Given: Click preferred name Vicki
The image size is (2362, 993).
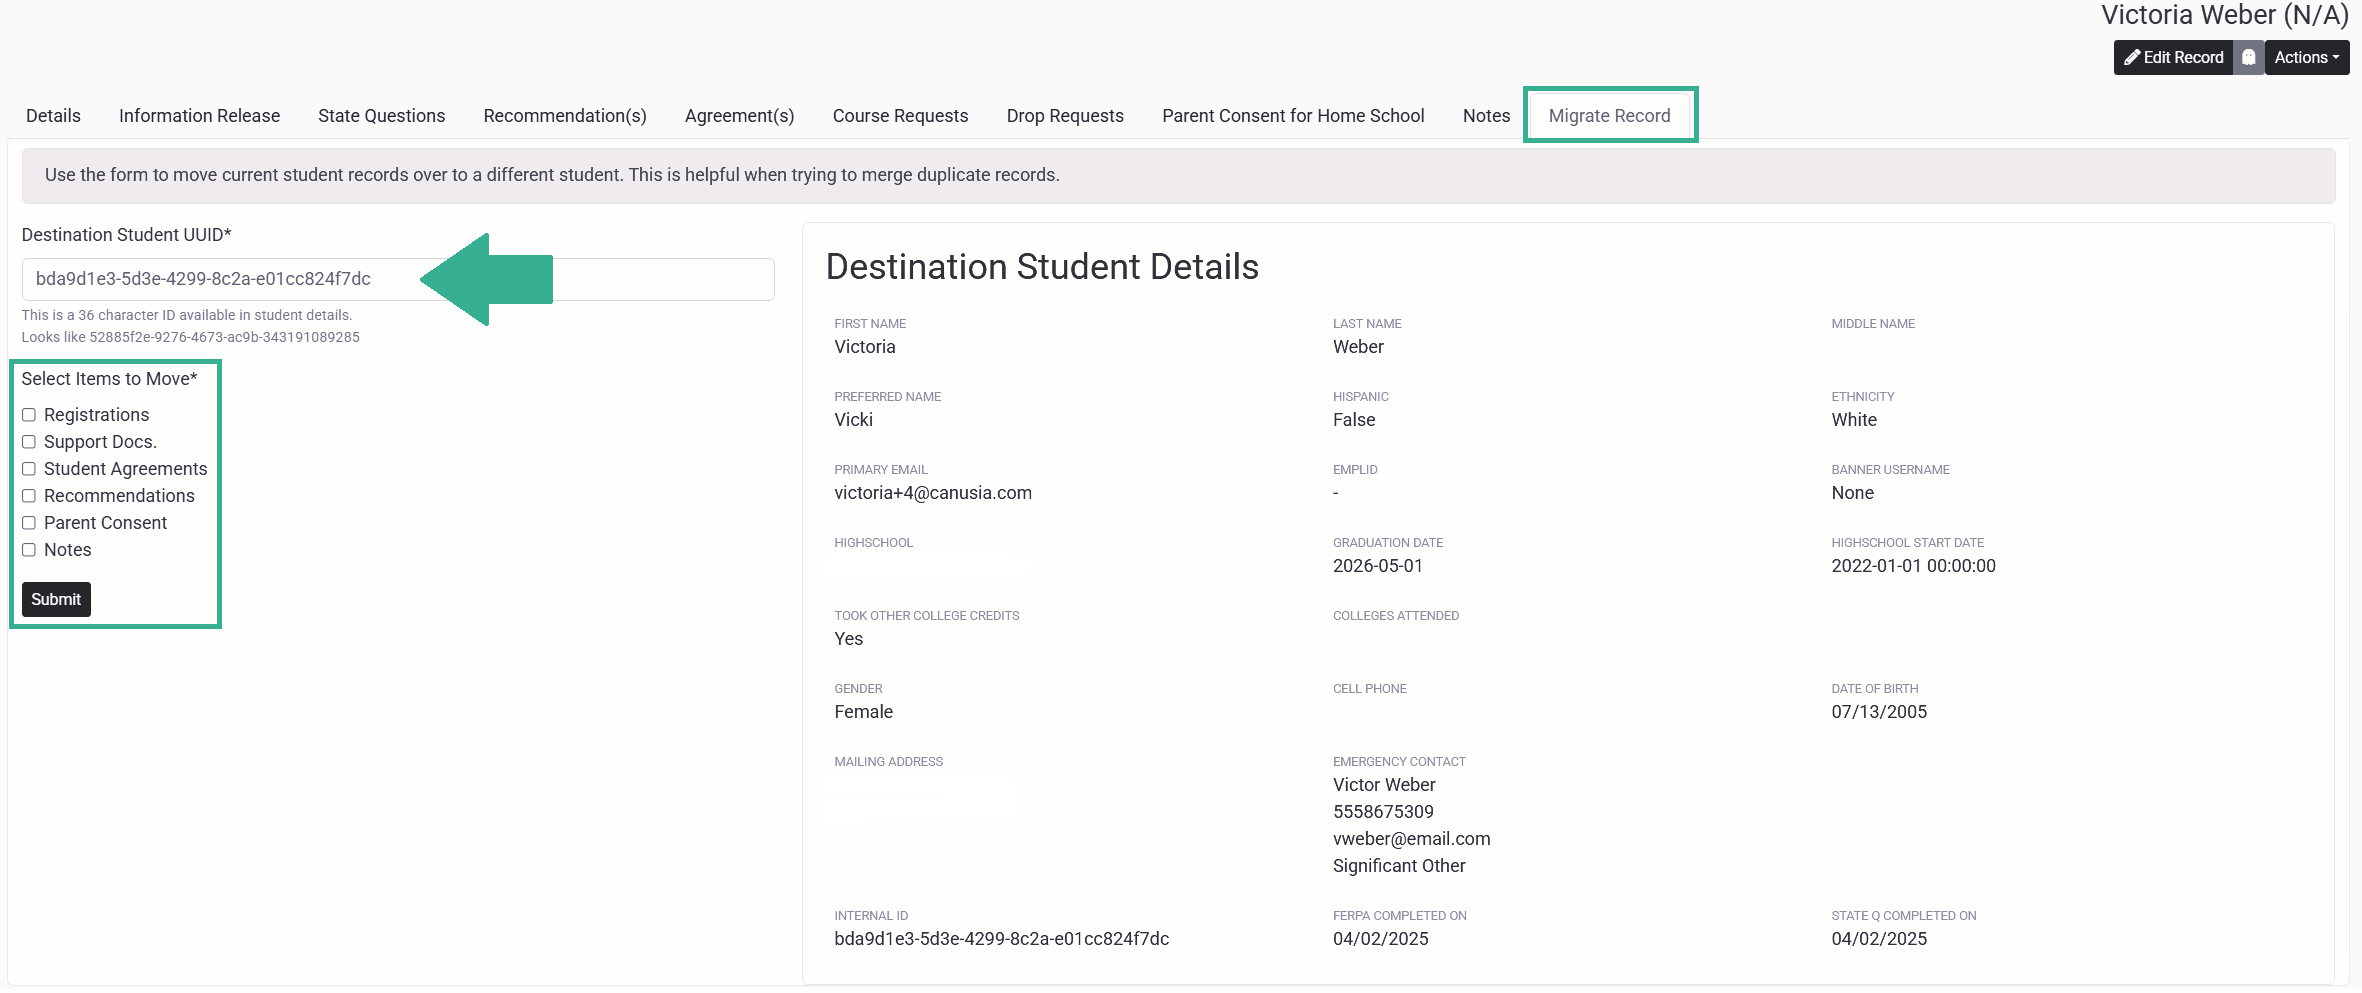Looking at the screenshot, I should [853, 420].
